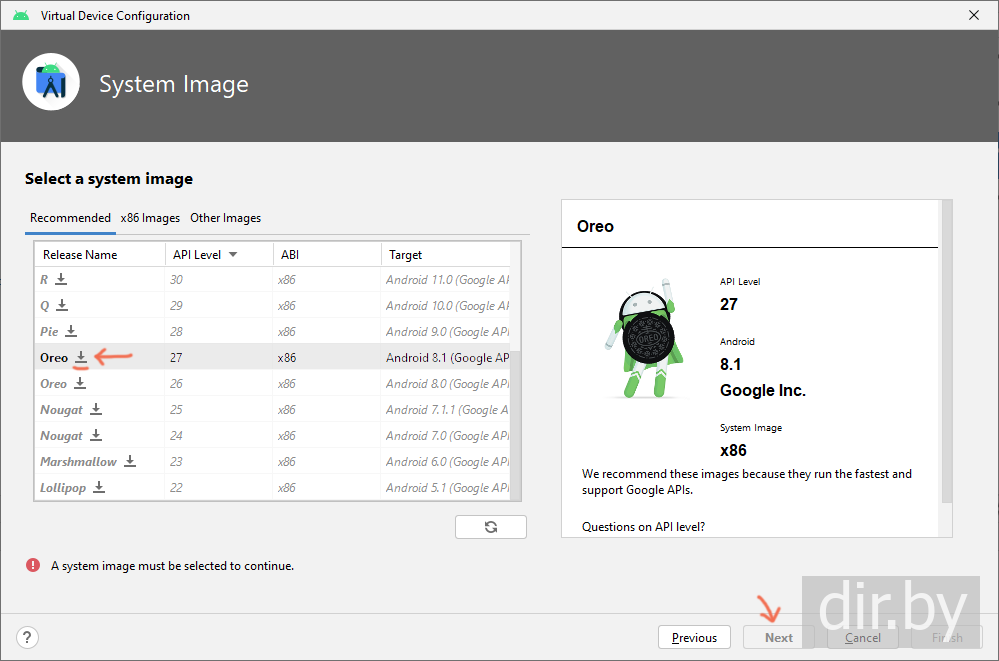Screen dimensions: 999x661
Task: Open the Other Images tab
Action: pos(225,218)
